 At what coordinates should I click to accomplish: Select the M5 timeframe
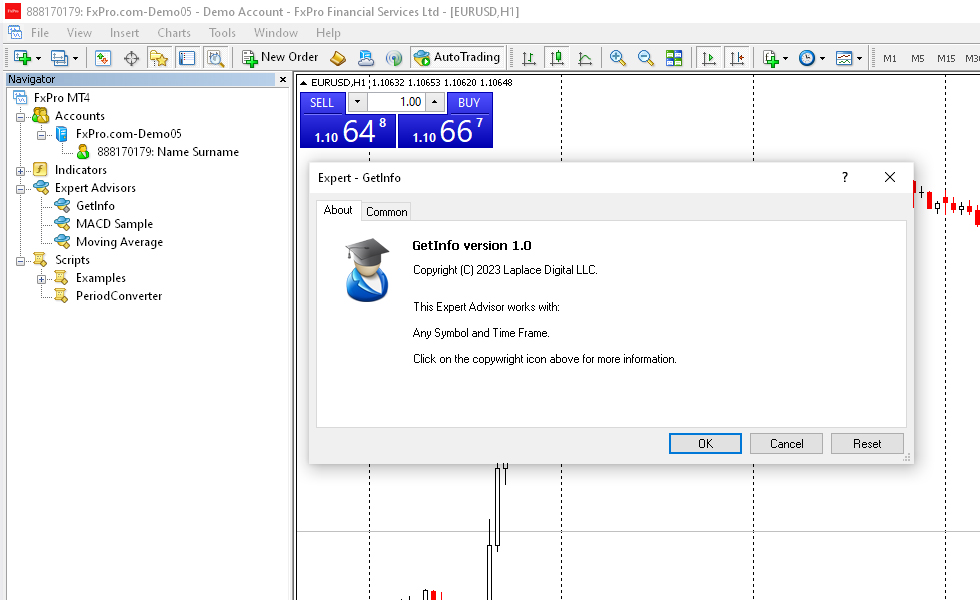918,59
